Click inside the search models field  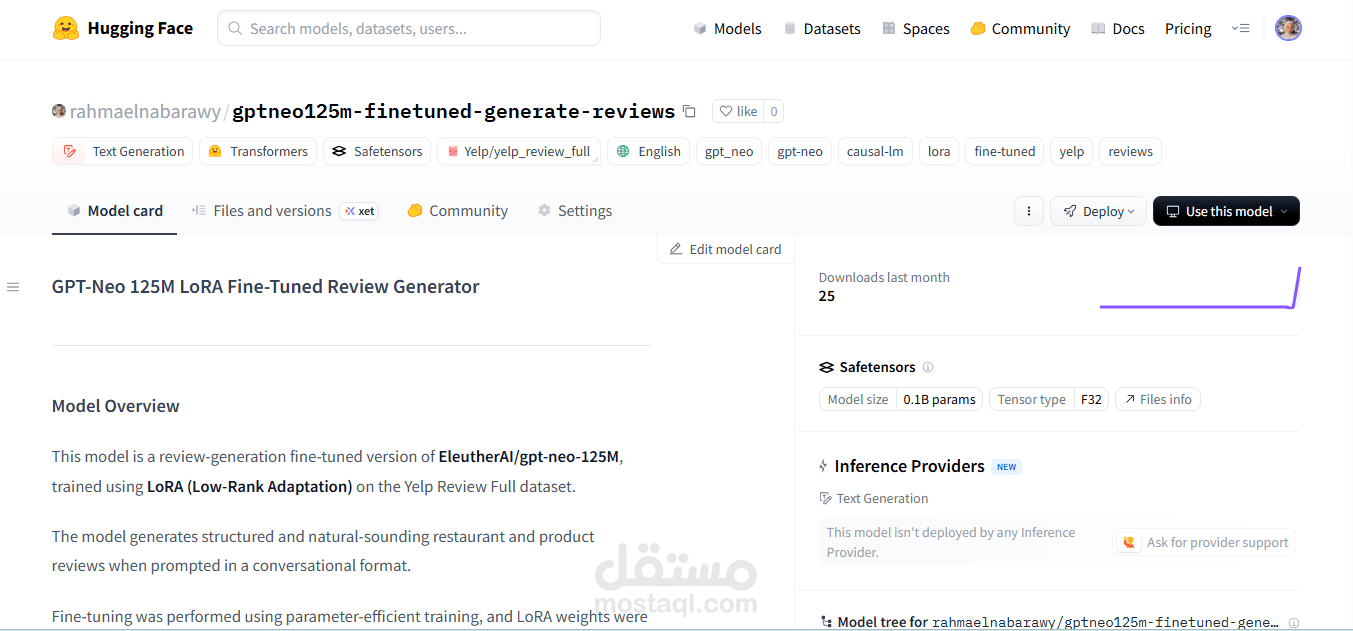pos(408,28)
